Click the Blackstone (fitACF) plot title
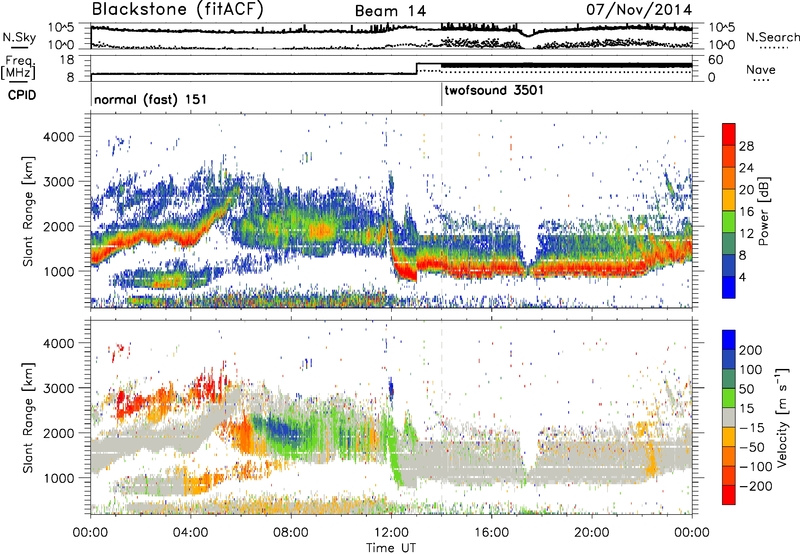The height and width of the screenshot is (554, 800). 178,10
